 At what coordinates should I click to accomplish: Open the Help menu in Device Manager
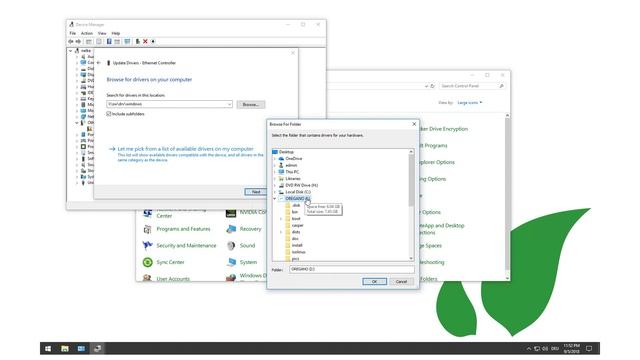[116, 33]
